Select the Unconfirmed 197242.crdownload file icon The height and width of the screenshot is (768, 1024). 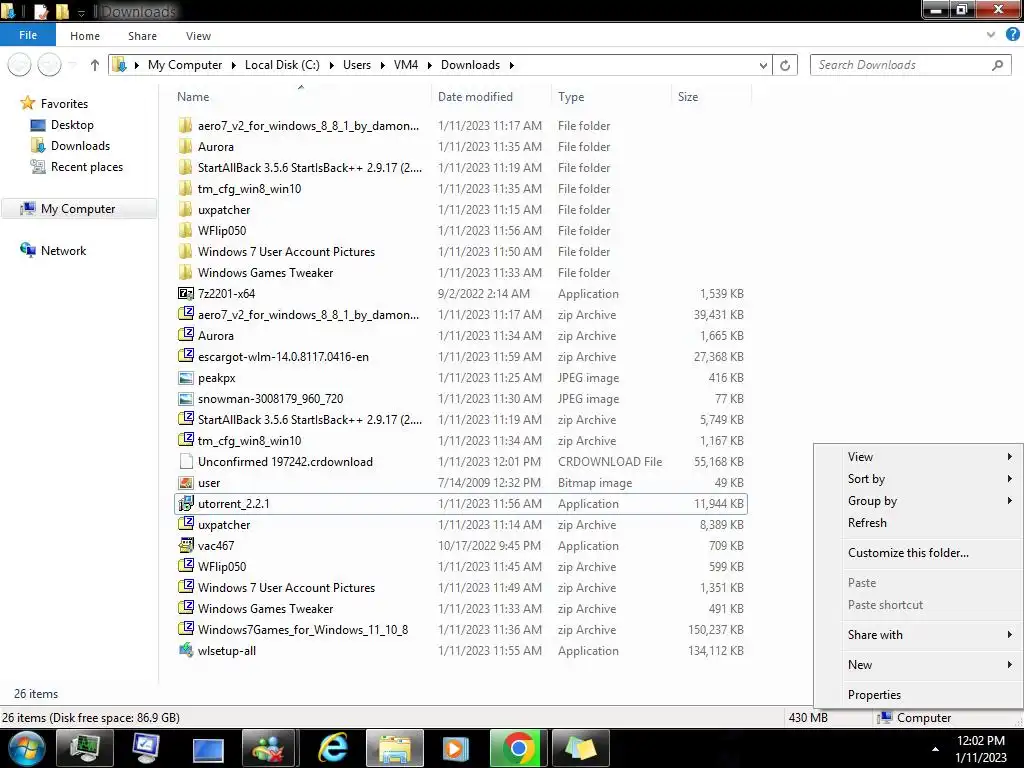pos(186,462)
